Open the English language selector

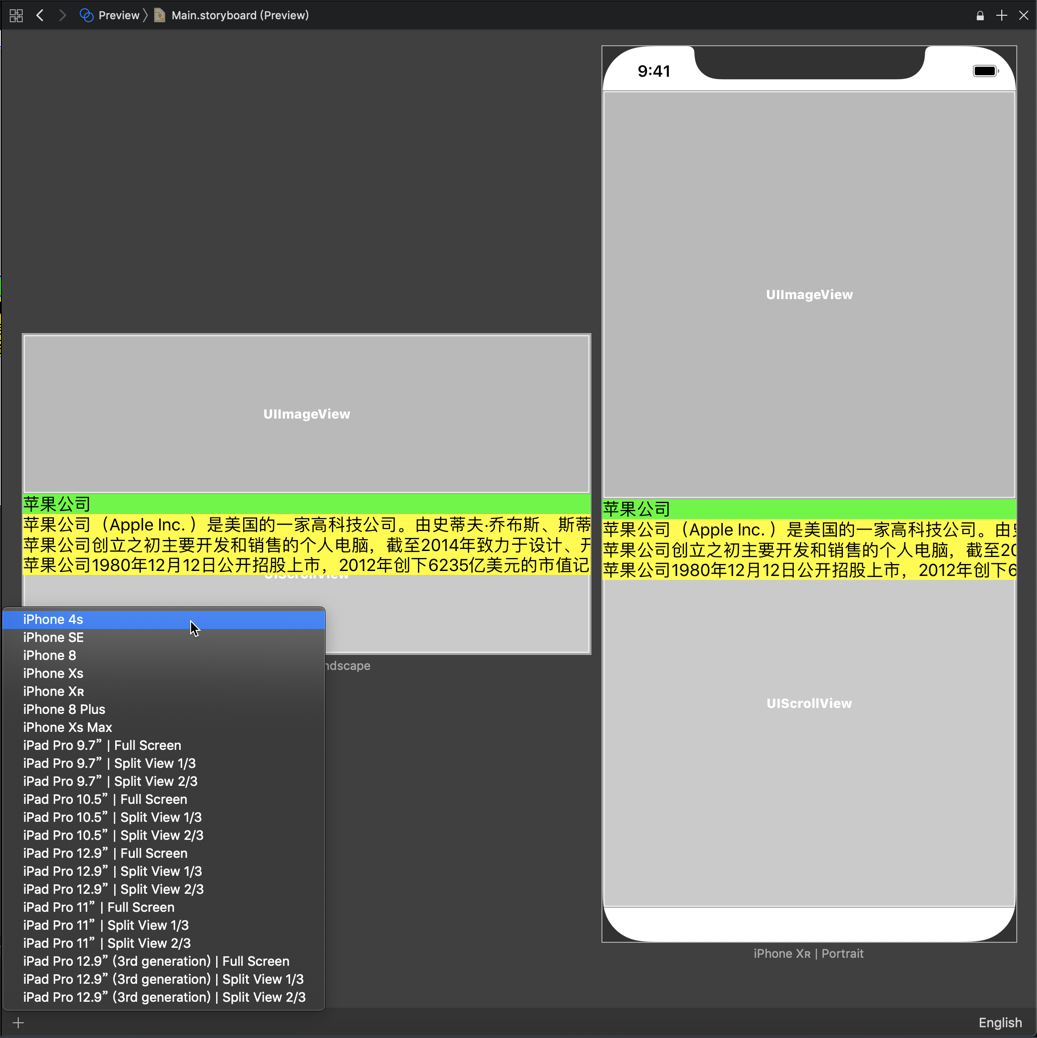1000,1023
